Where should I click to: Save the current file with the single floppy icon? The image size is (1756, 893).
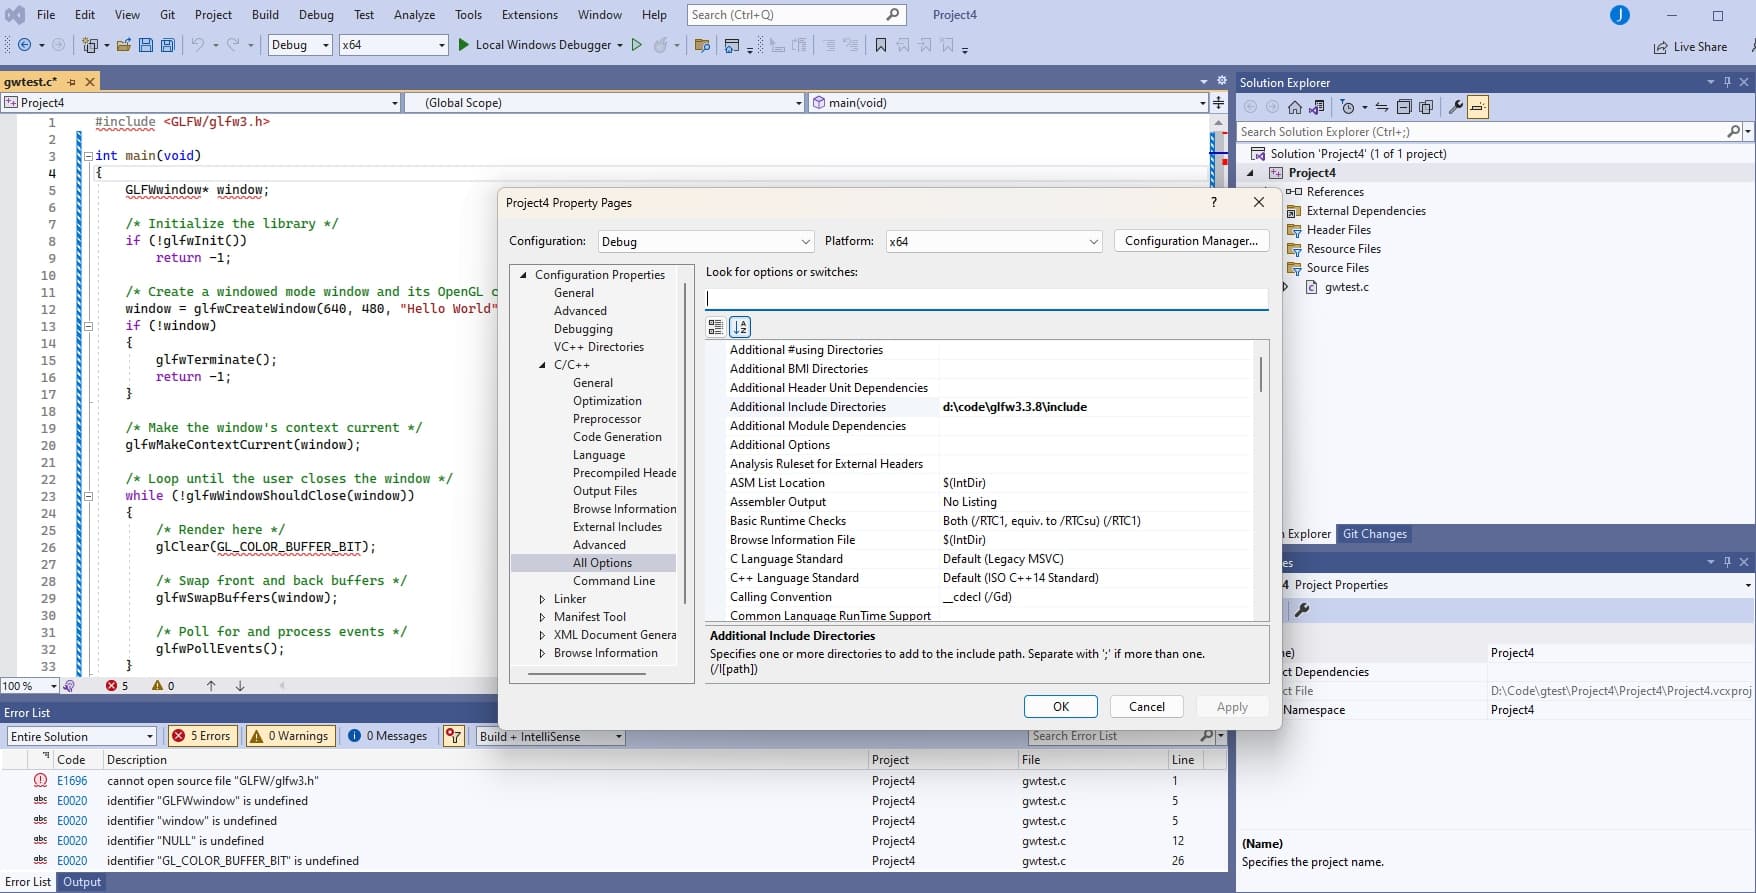point(146,45)
